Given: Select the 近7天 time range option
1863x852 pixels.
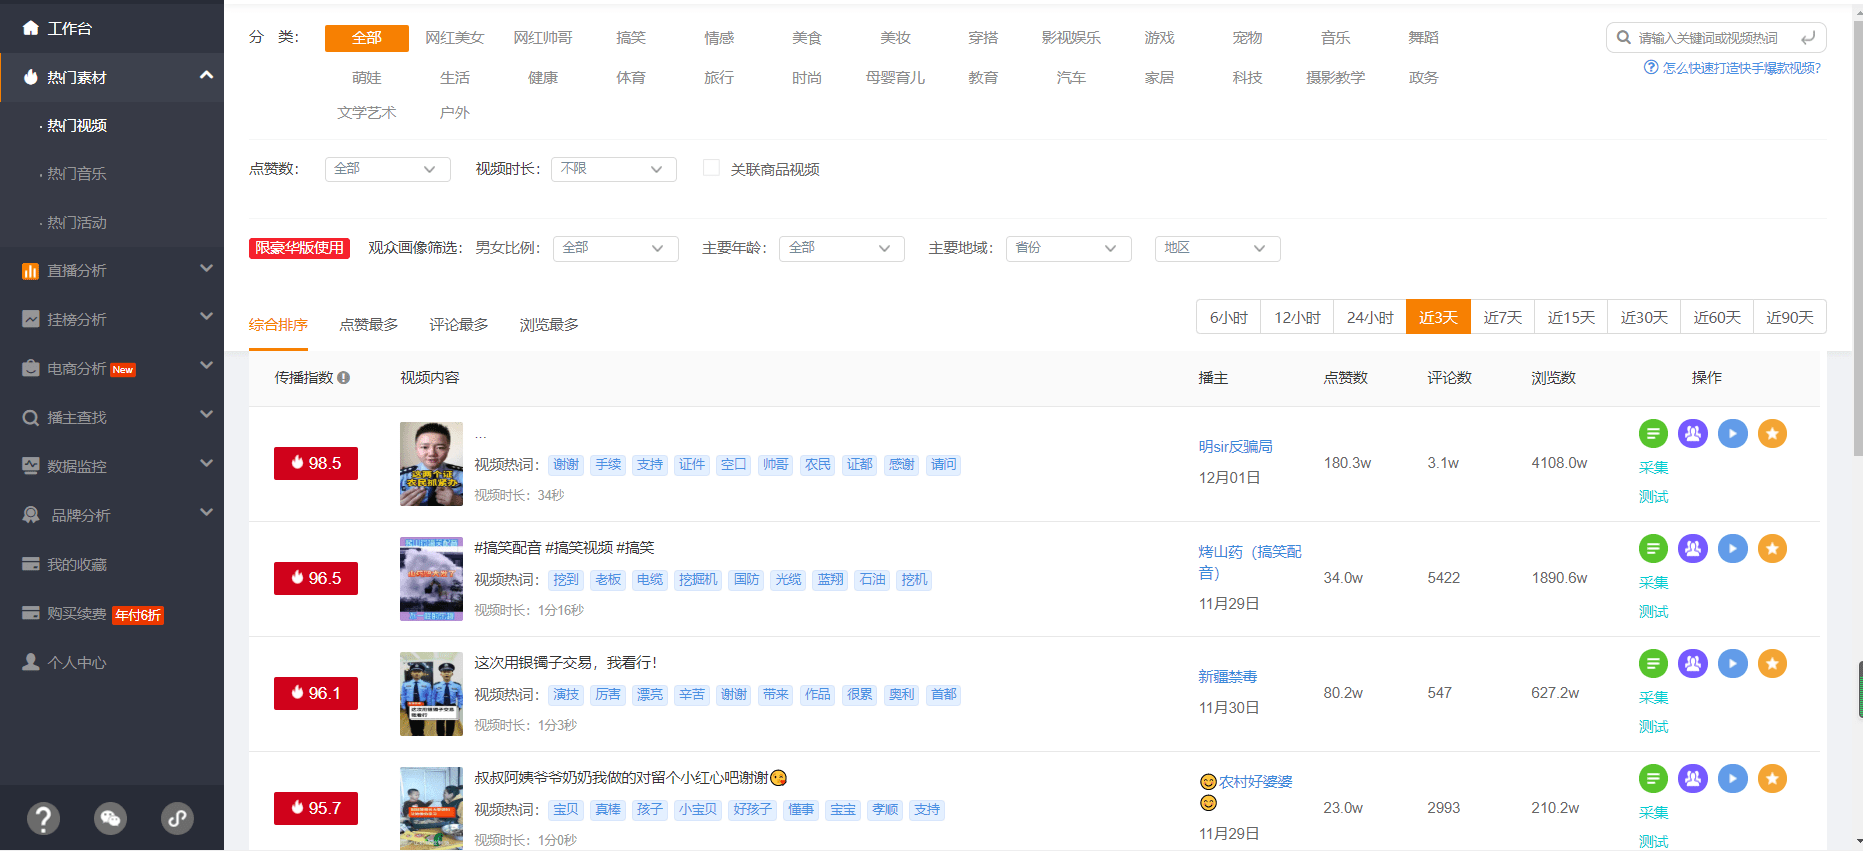Looking at the screenshot, I should (1502, 317).
